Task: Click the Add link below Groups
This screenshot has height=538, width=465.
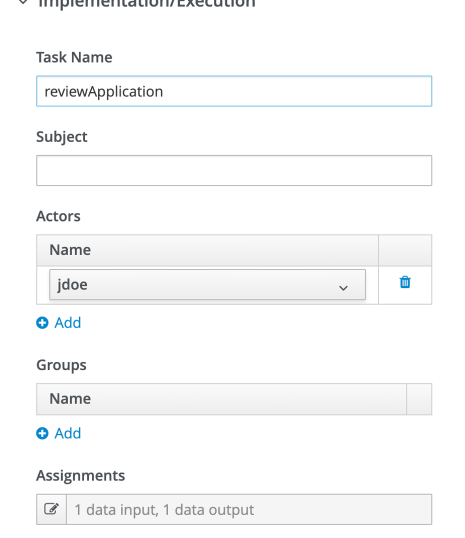Action: pos(68,433)
